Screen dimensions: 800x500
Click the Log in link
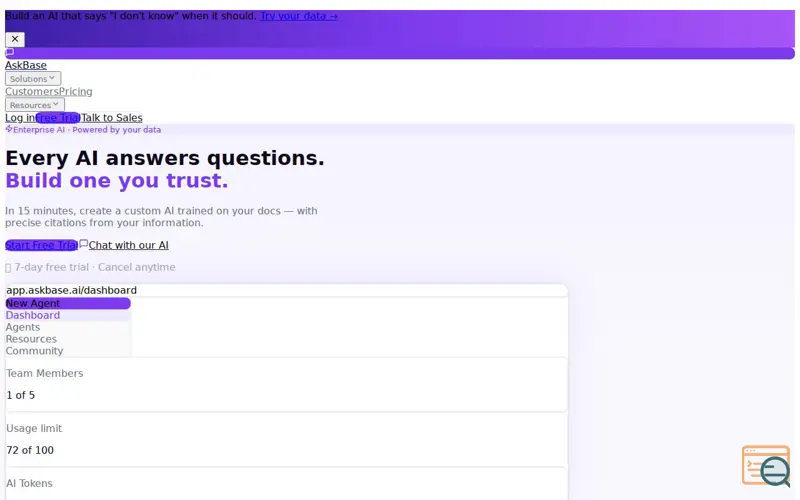pyautogui.click(x=20, y=118)
